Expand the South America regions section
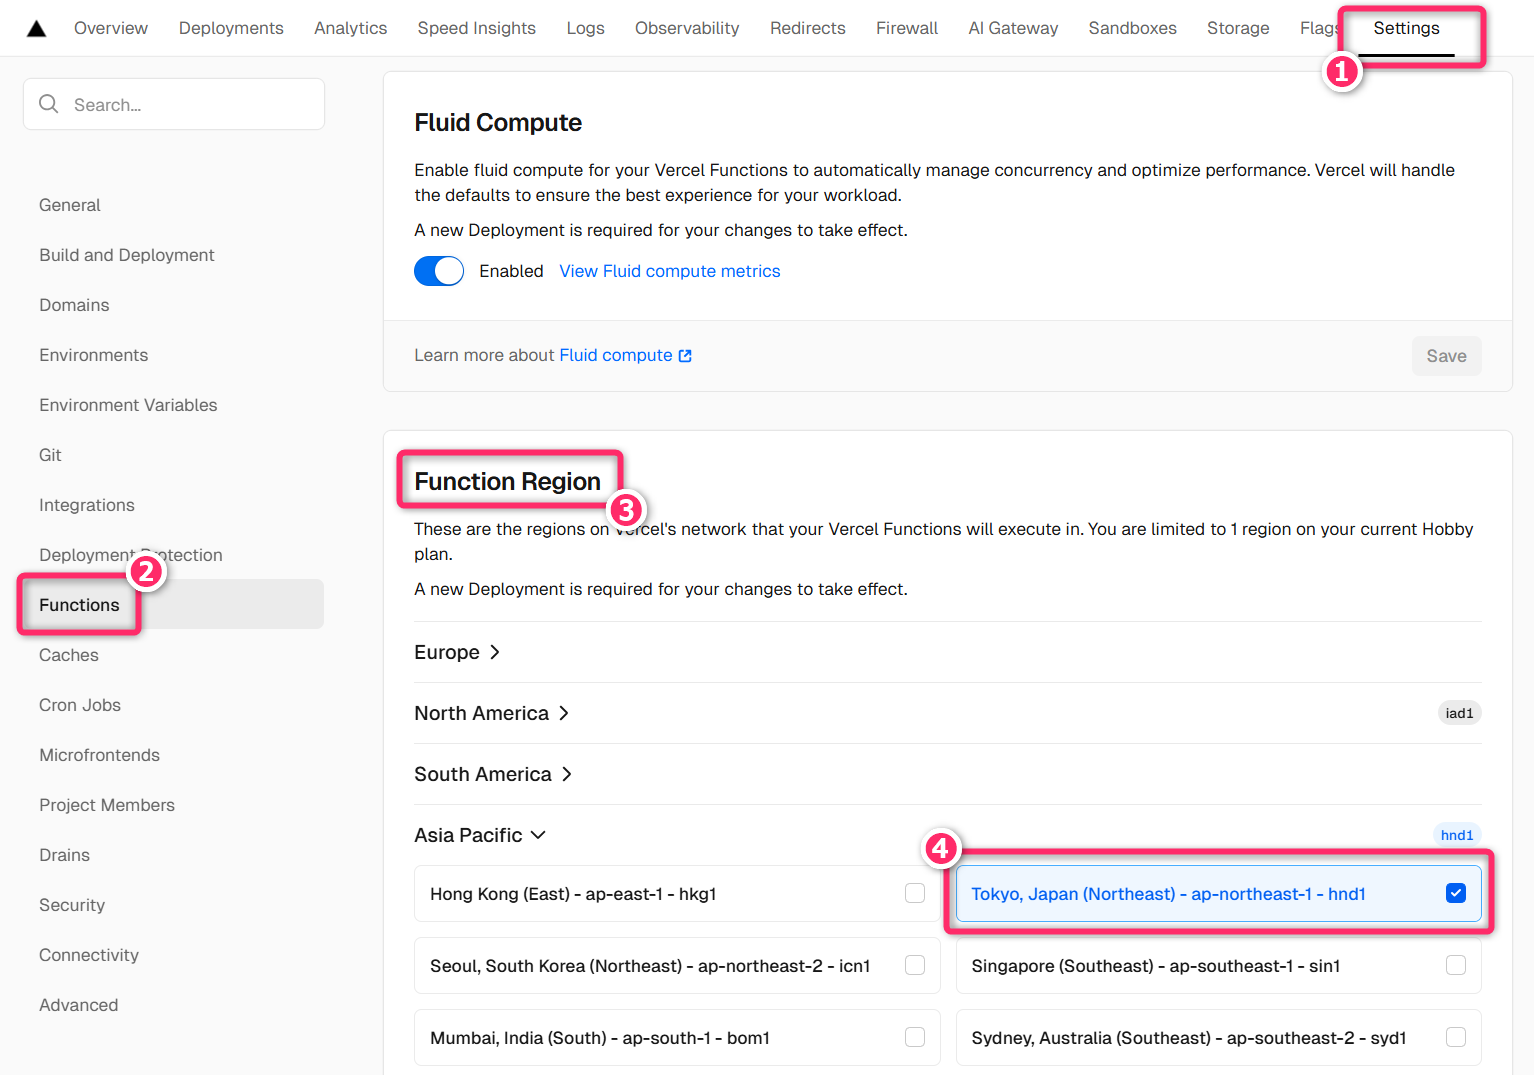Image resolution: width=1534 pixels, height=1075 pixels. pos(493,774)
